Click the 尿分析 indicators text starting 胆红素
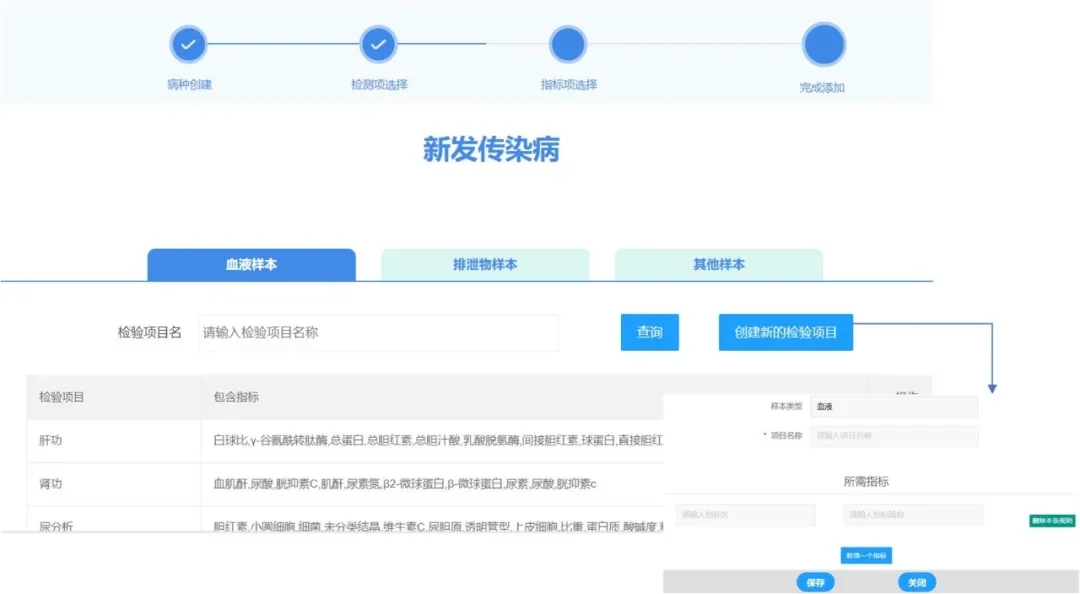1080x594 pixels. [438, 526]
